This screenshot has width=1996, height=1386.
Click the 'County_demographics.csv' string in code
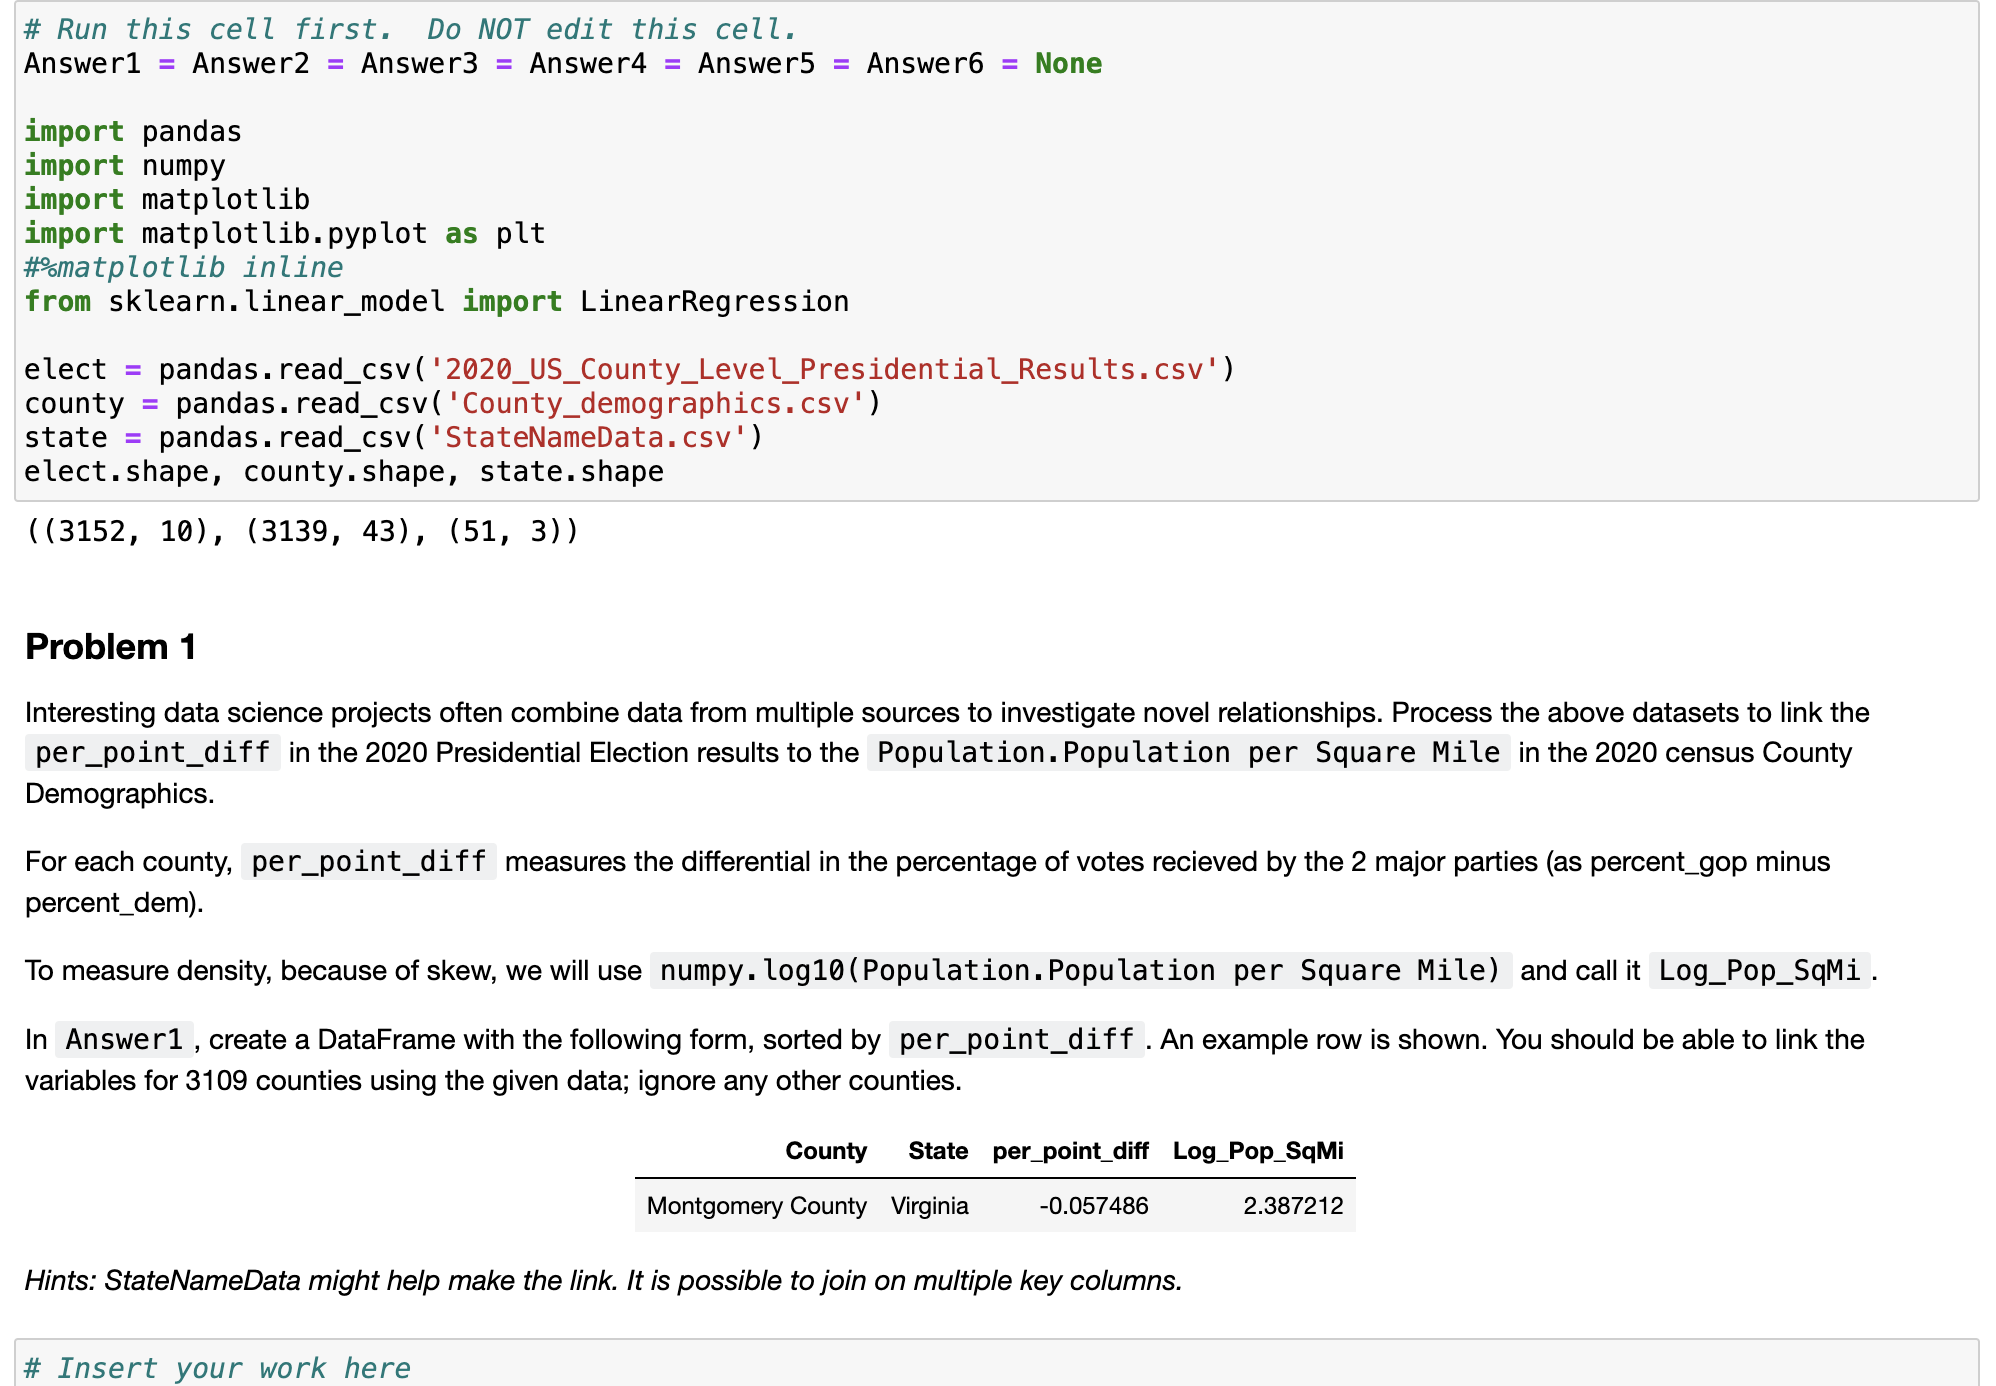pos(654,404)
